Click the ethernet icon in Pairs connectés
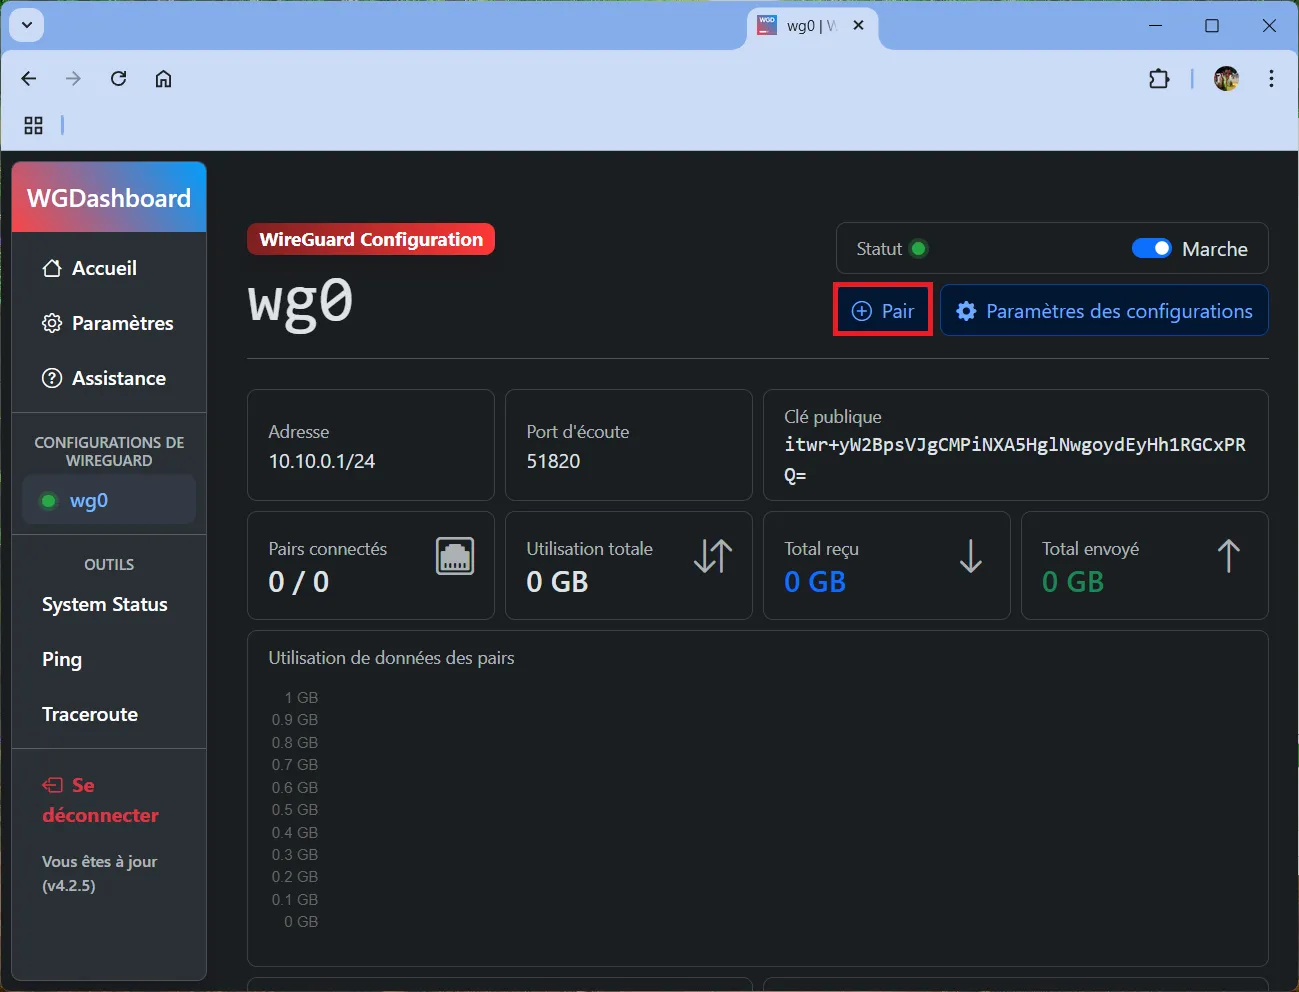Image resolution: width=1299 pixels, height=992 pixels. click(x=455, y=556)
